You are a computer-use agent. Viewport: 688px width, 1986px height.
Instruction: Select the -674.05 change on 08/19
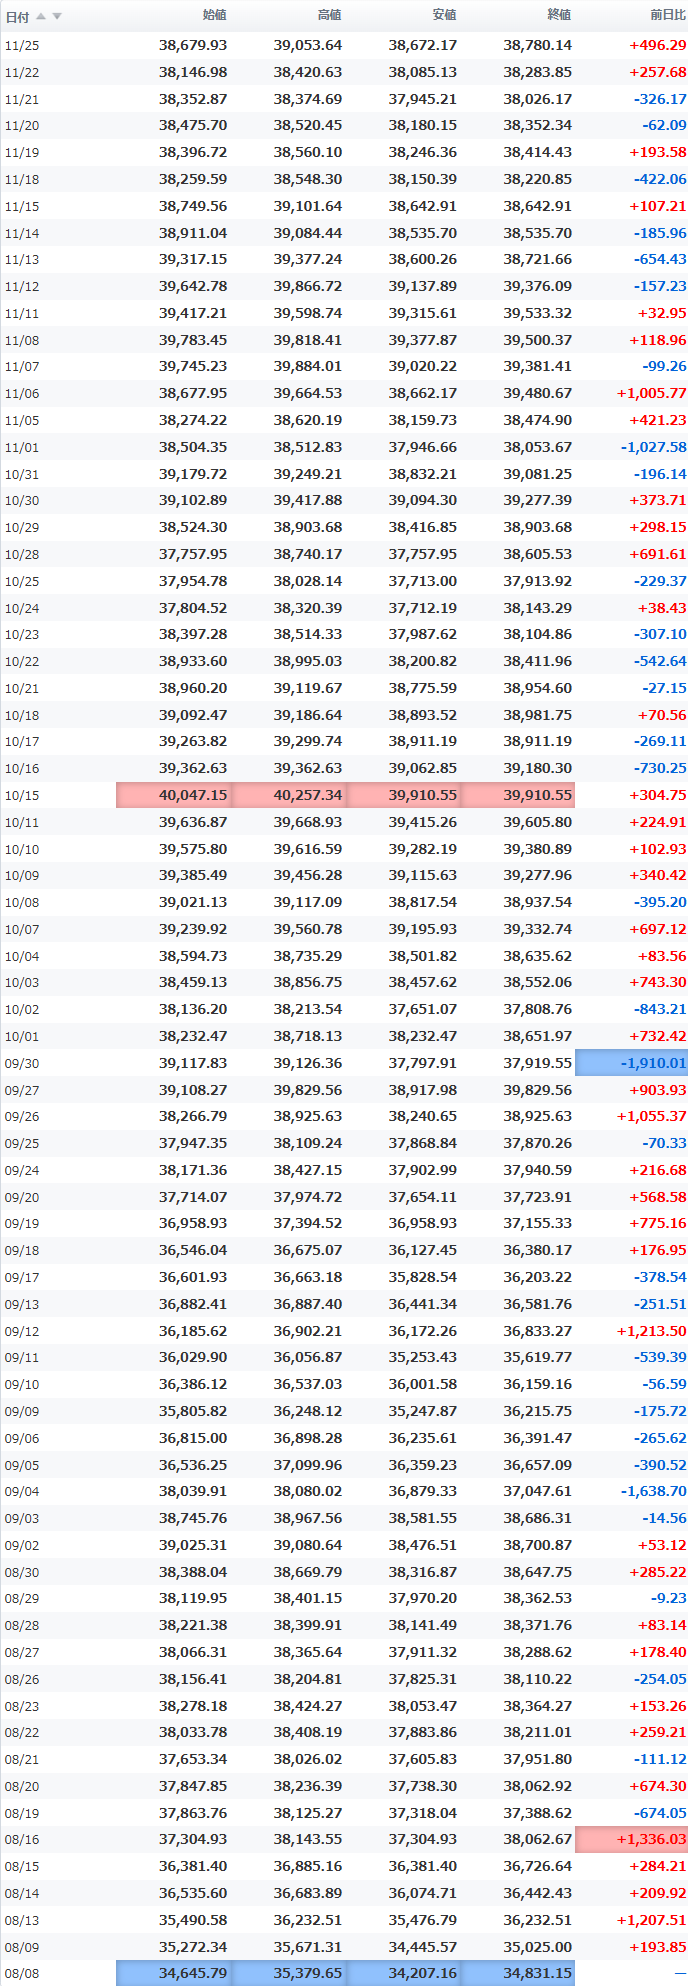pyautogui.click(x=659, y=1814)
